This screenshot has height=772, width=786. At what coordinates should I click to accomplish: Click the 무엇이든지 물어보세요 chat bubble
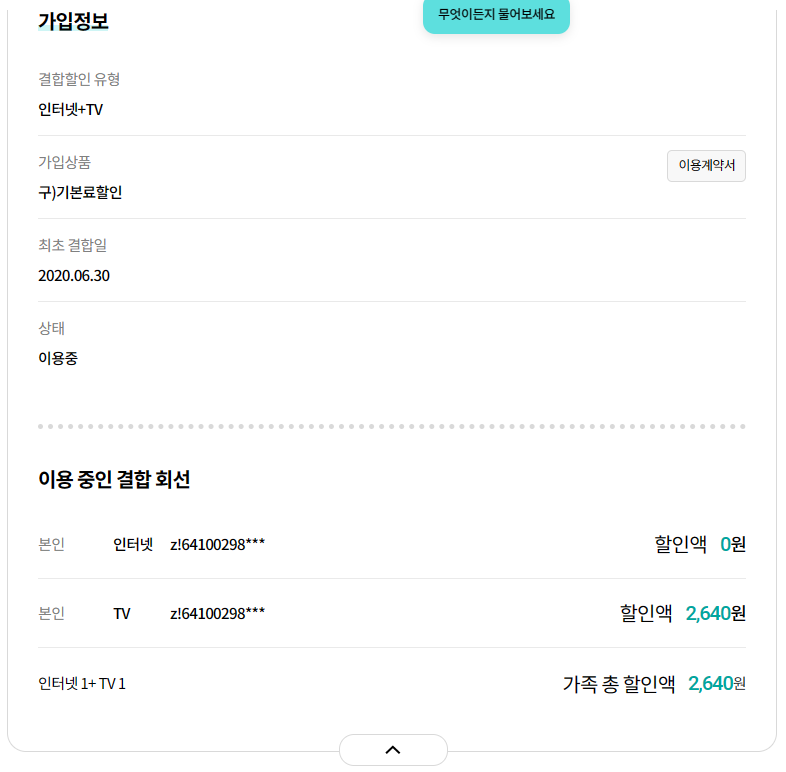(x=496, y=15)
